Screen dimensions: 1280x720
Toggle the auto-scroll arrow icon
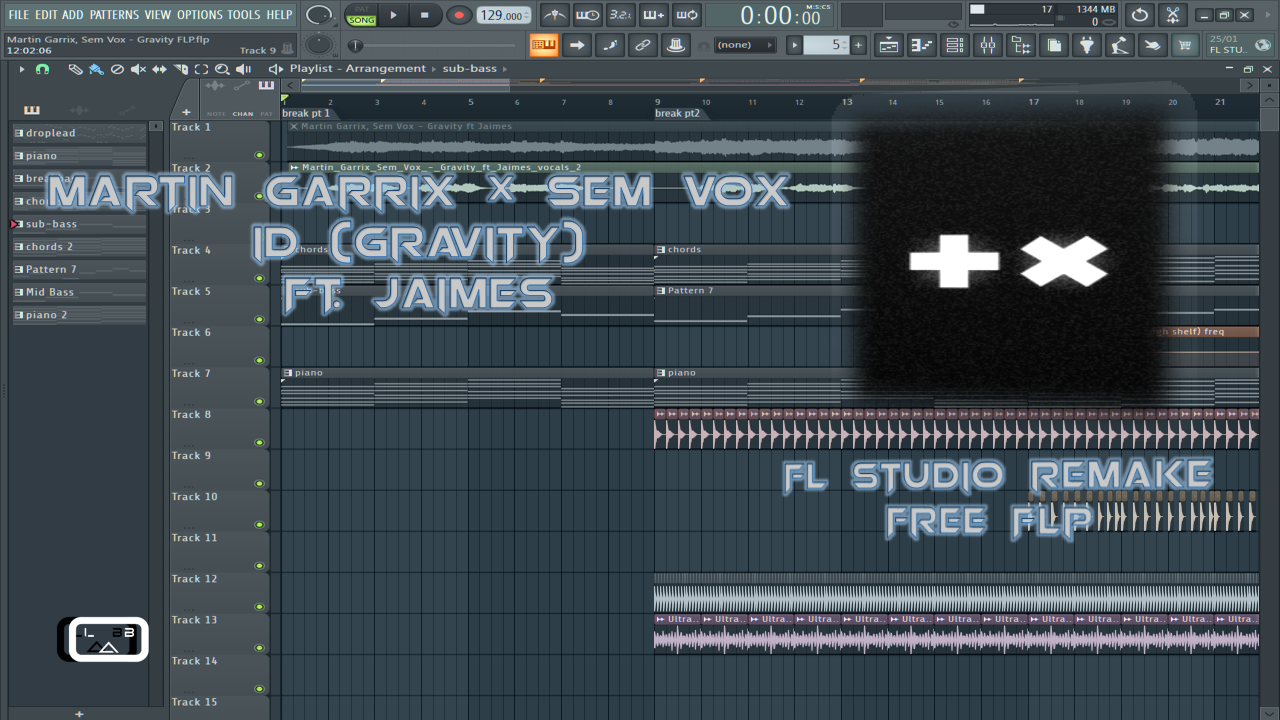577,45
